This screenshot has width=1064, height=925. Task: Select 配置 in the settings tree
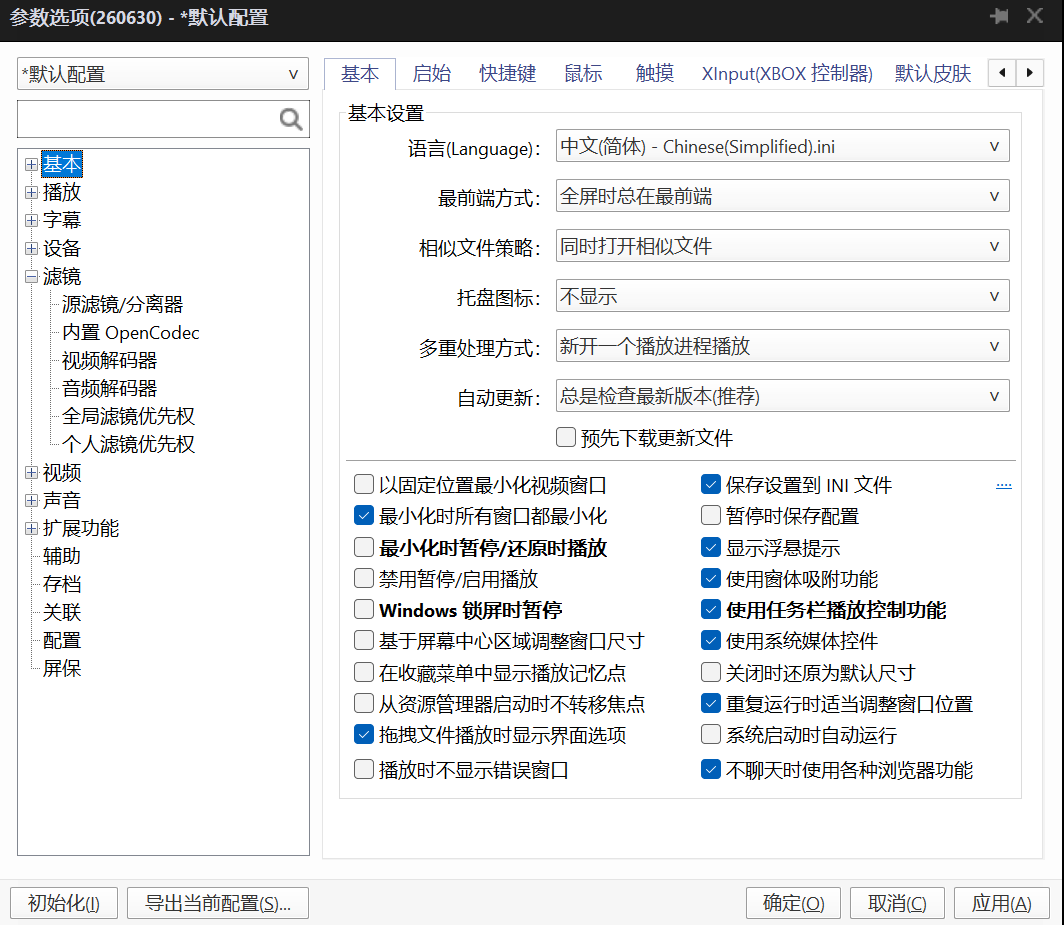[62, 641]
